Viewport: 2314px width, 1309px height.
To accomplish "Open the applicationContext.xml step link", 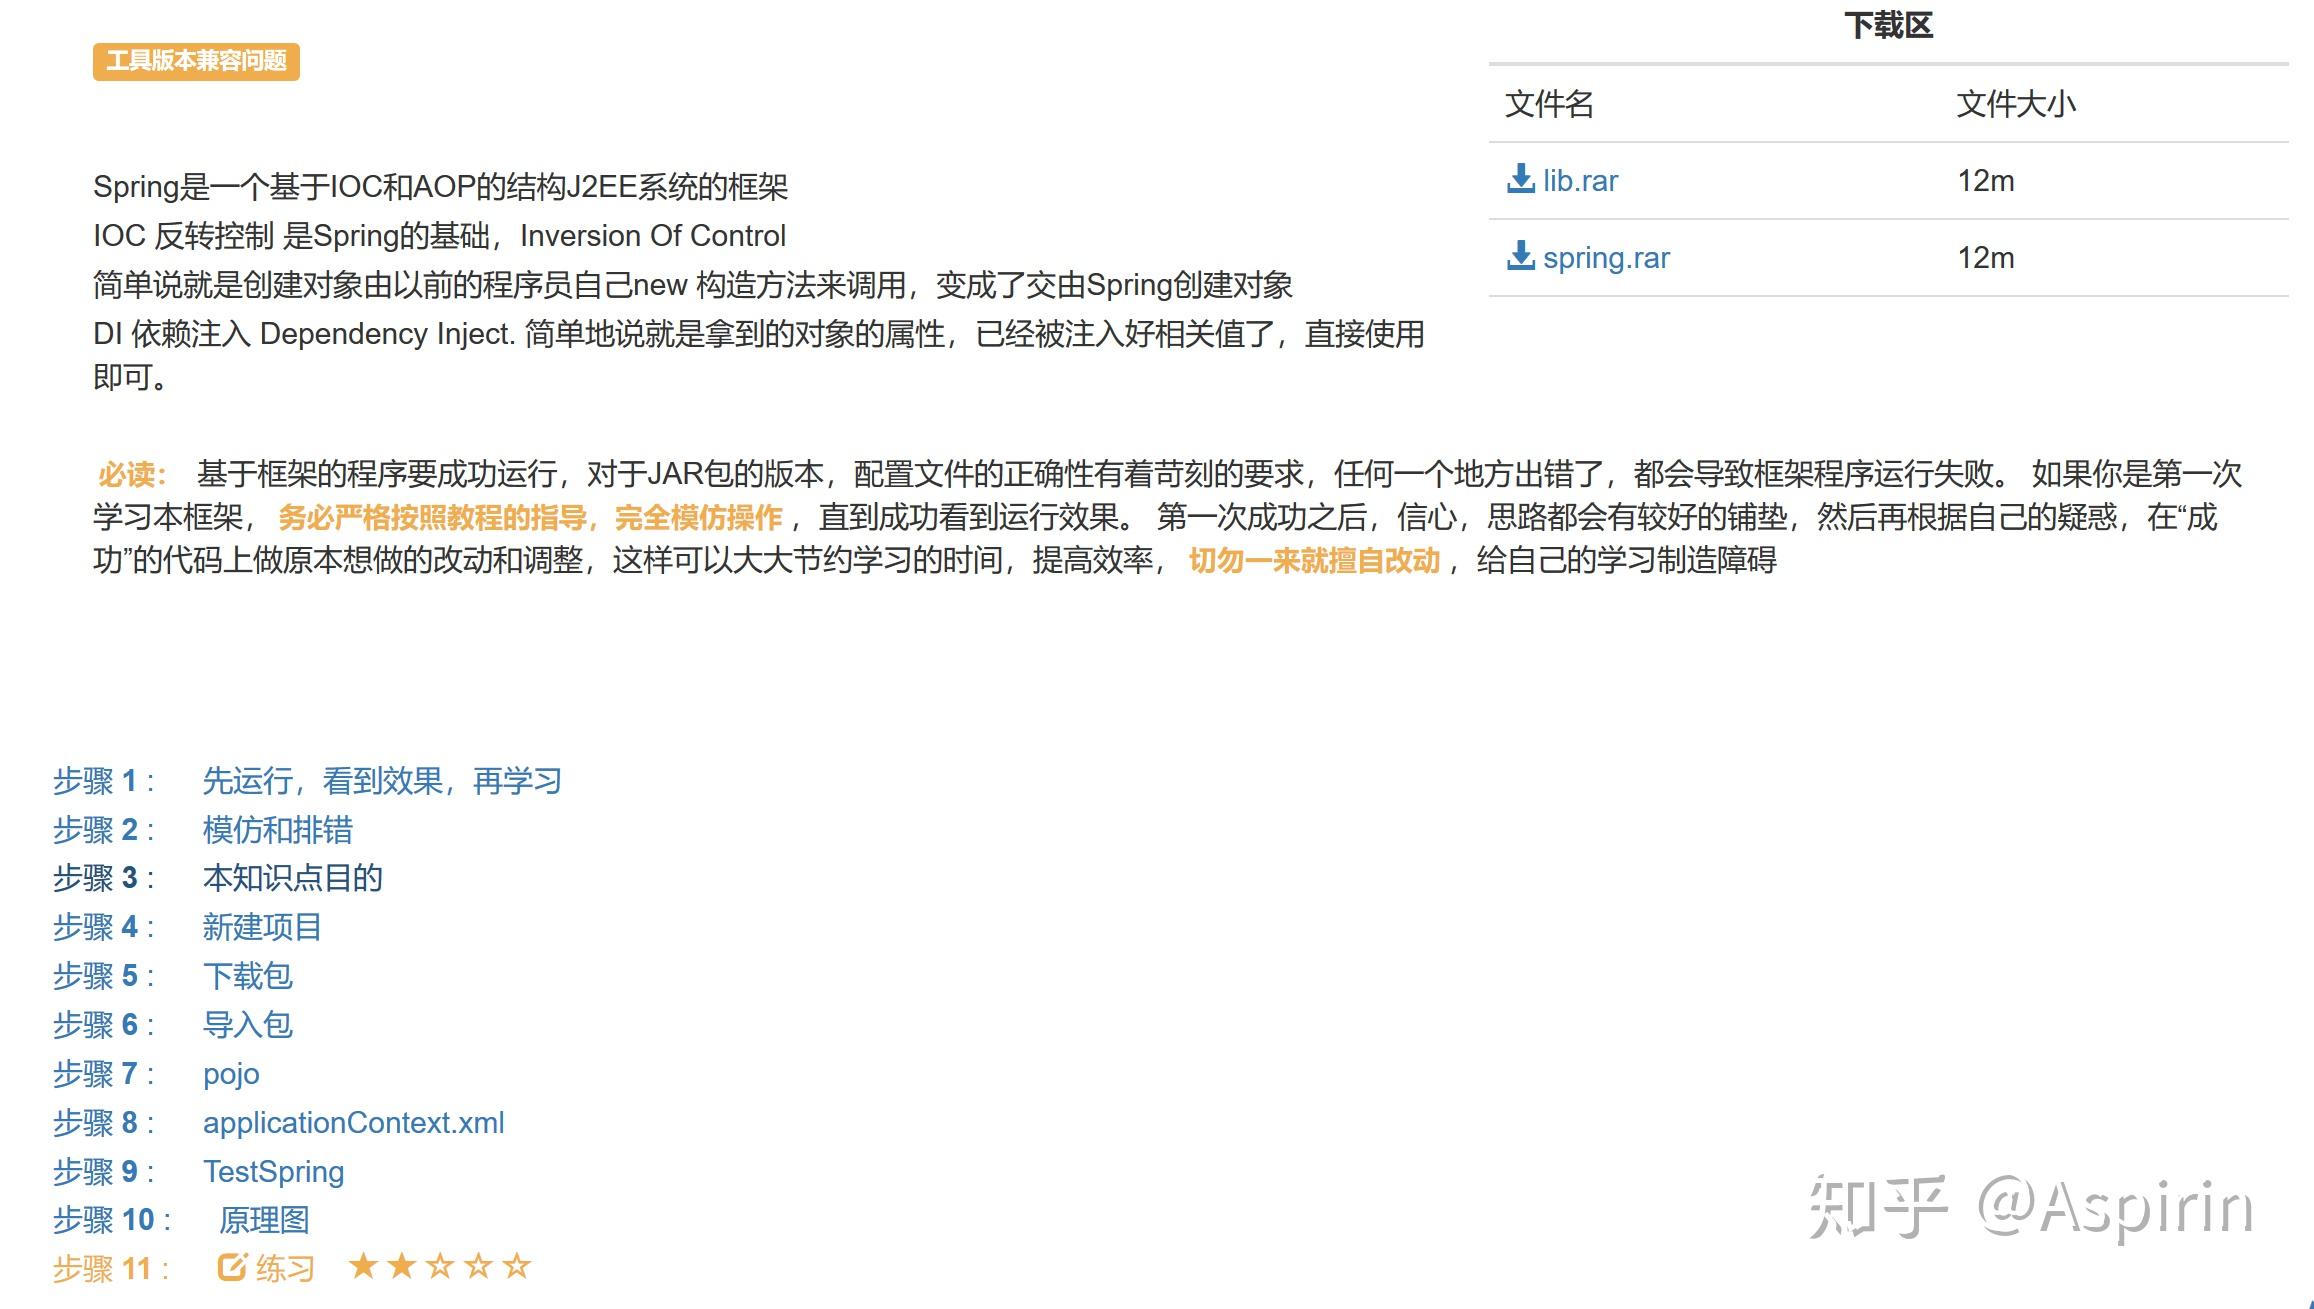I will tap(353, 1123).
